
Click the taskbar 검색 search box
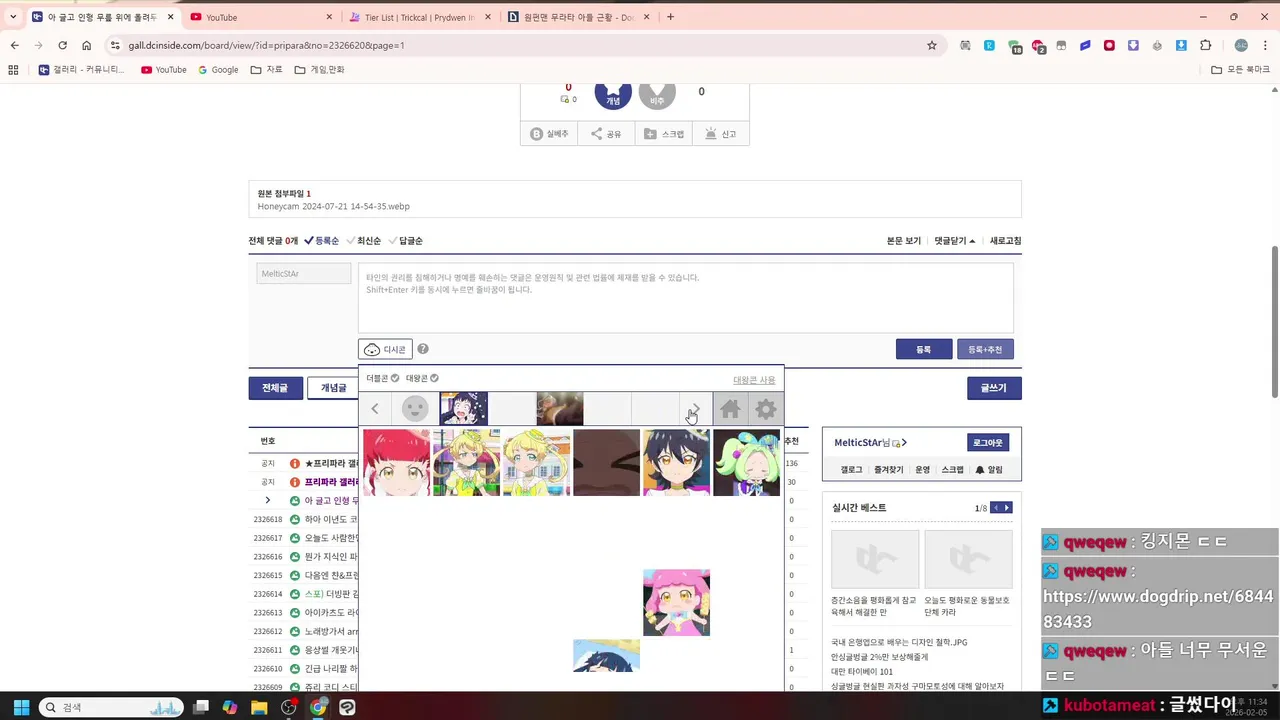(111, 707)
